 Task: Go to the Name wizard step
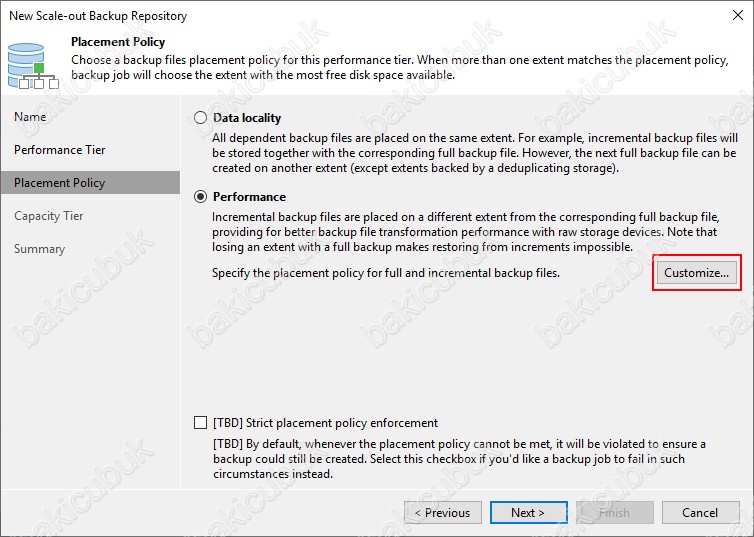pos(30,117)
